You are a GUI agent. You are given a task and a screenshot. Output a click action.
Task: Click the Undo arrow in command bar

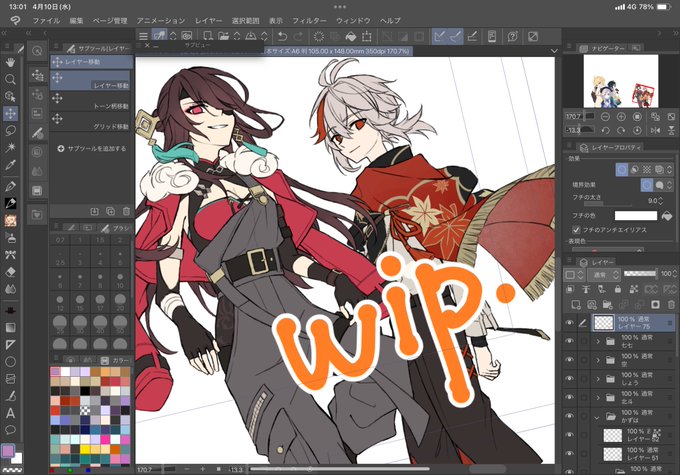coord(282,36)
